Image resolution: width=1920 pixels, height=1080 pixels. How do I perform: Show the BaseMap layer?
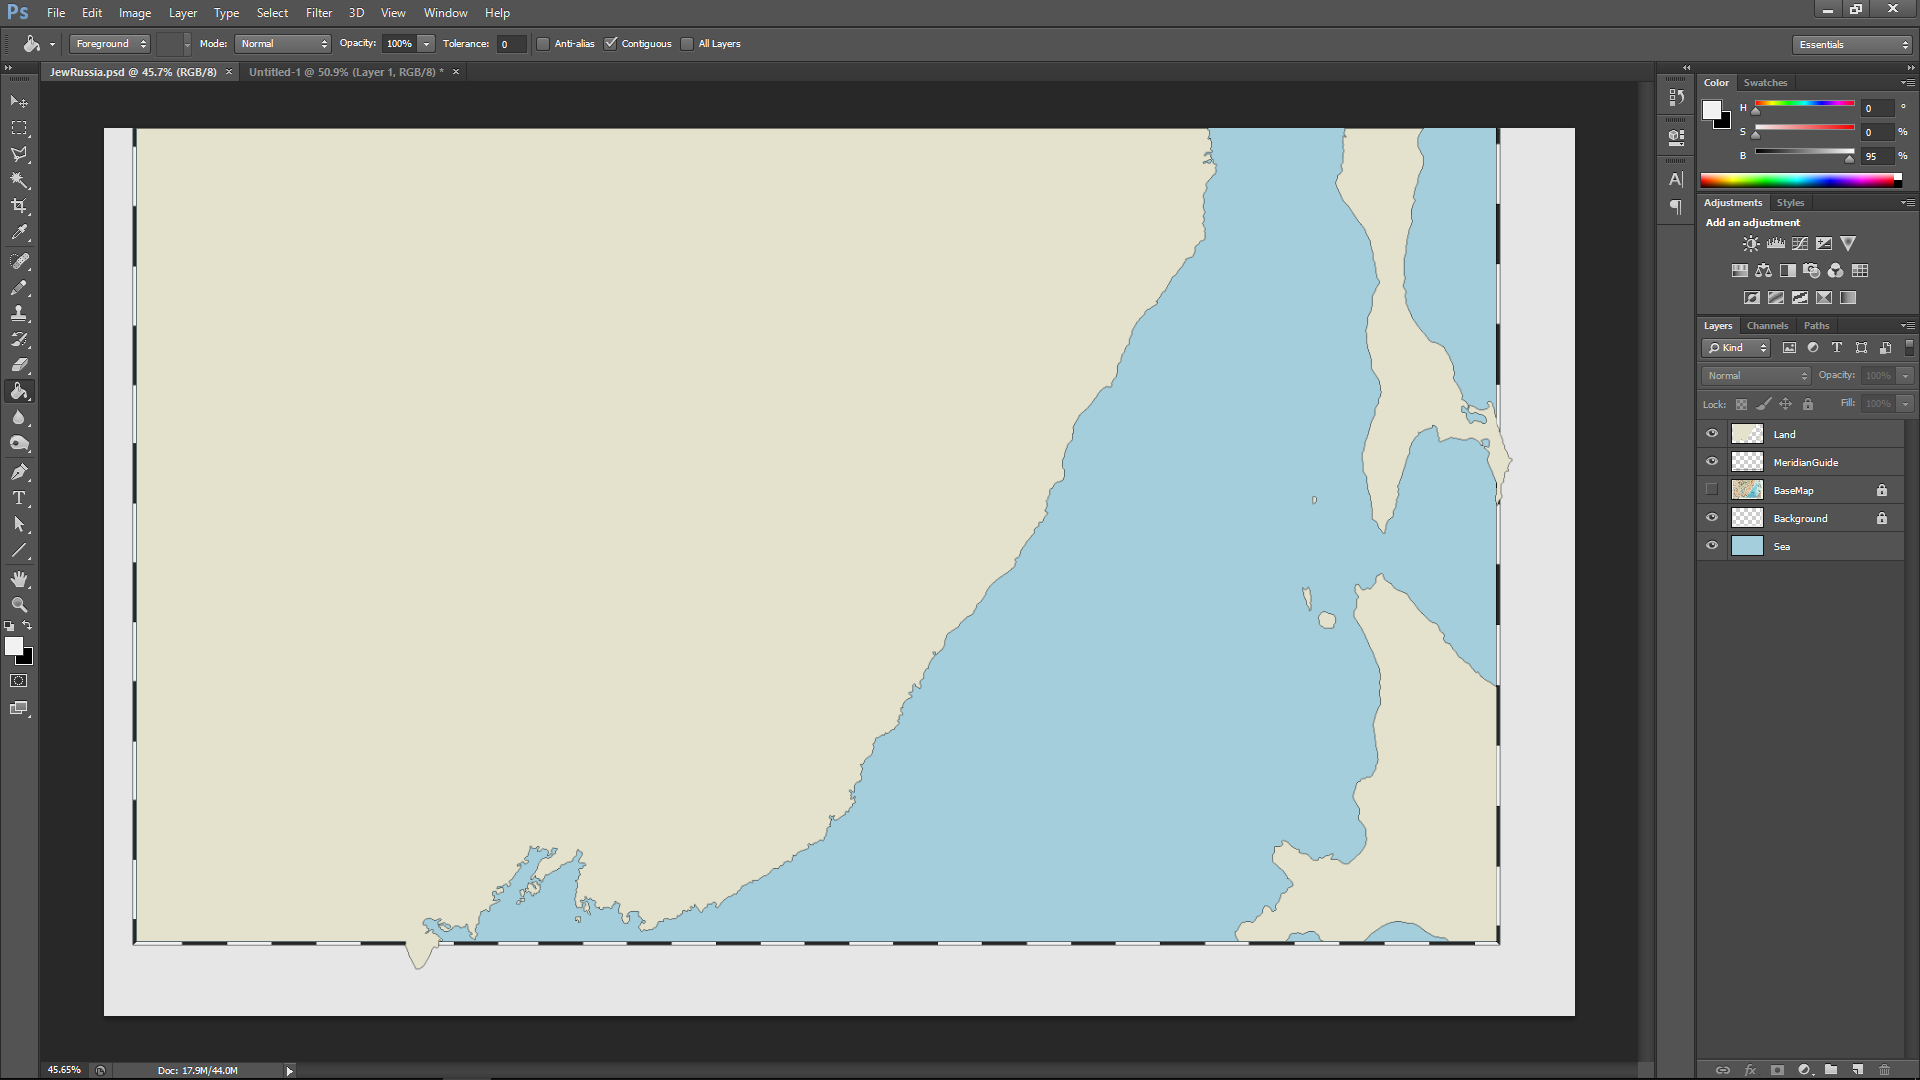(1712, 490)
